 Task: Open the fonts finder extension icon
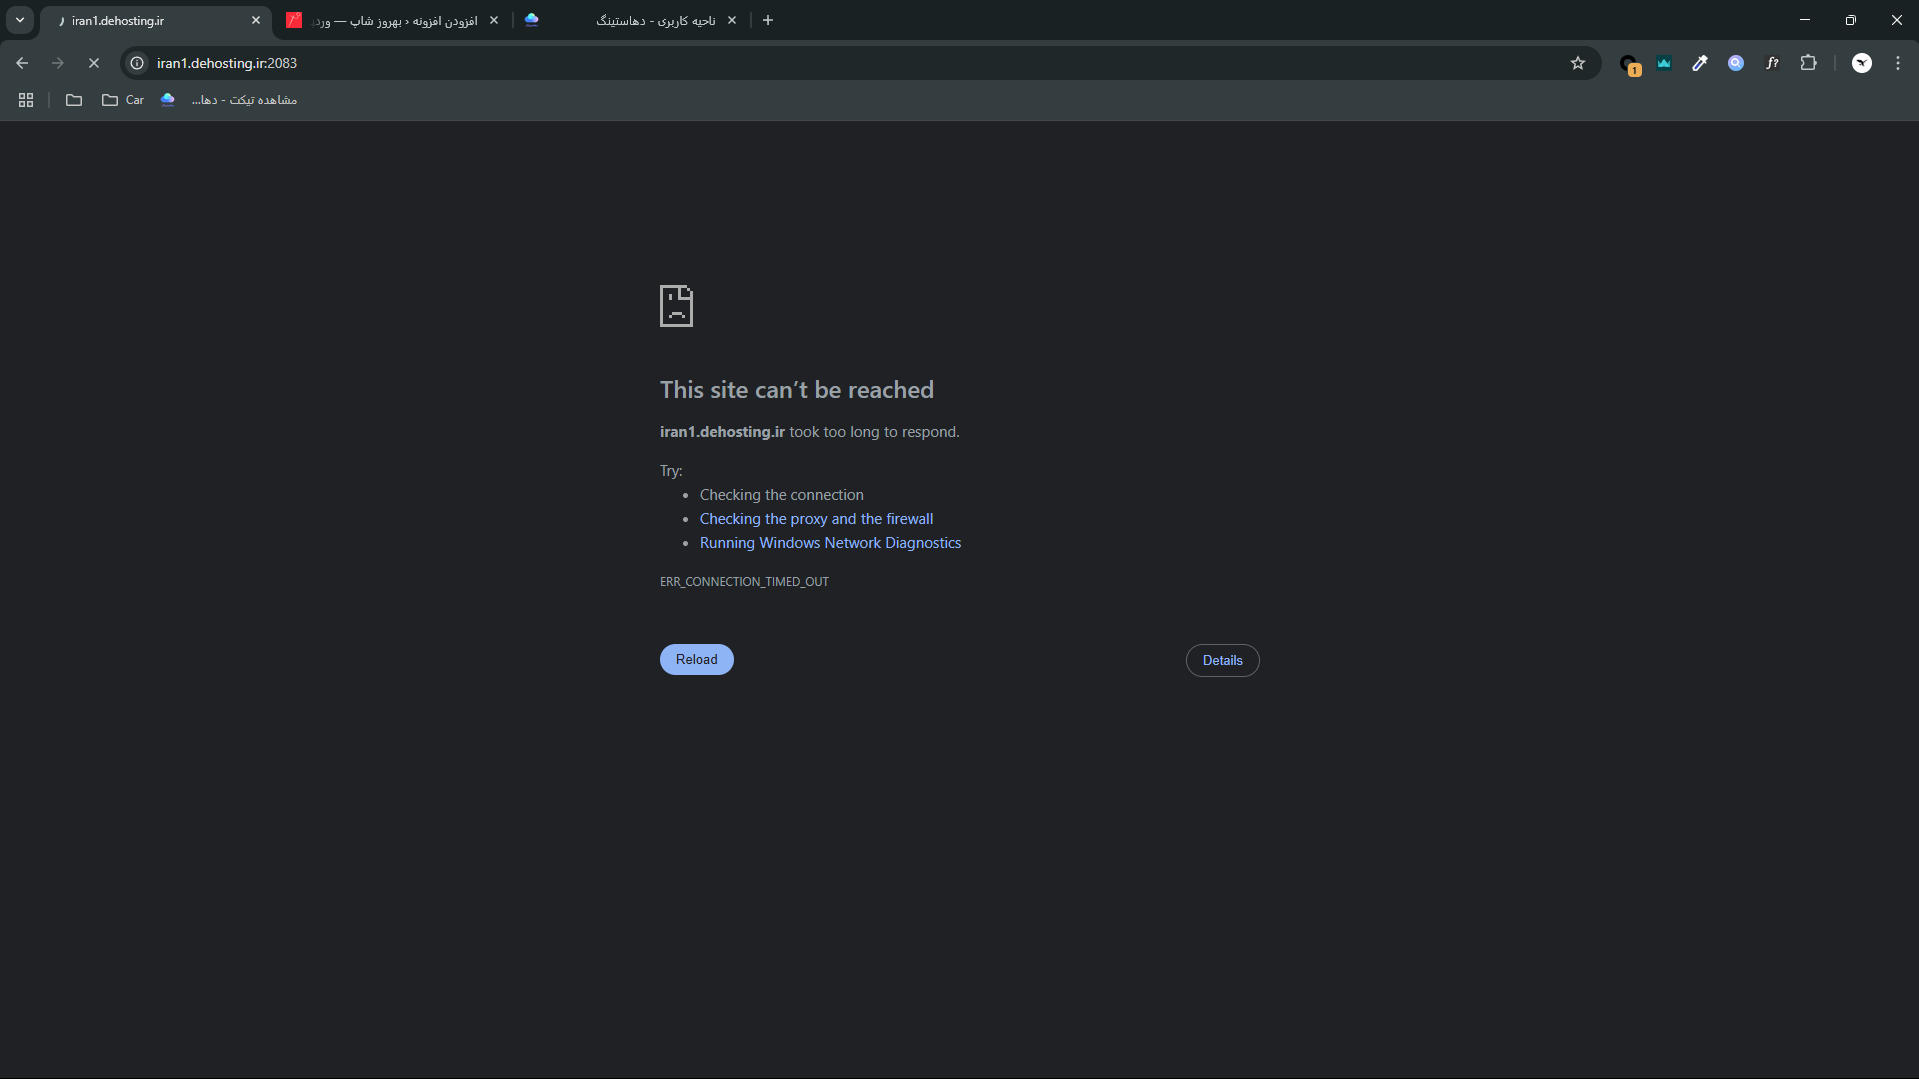click(1772, 63)
